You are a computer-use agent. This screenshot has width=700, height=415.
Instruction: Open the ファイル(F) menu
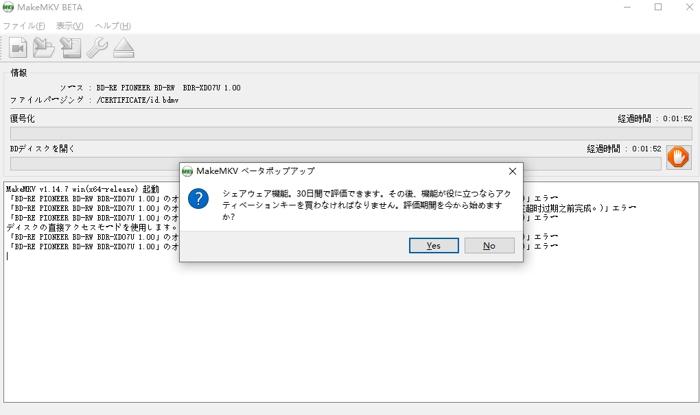tap(24, 26)
